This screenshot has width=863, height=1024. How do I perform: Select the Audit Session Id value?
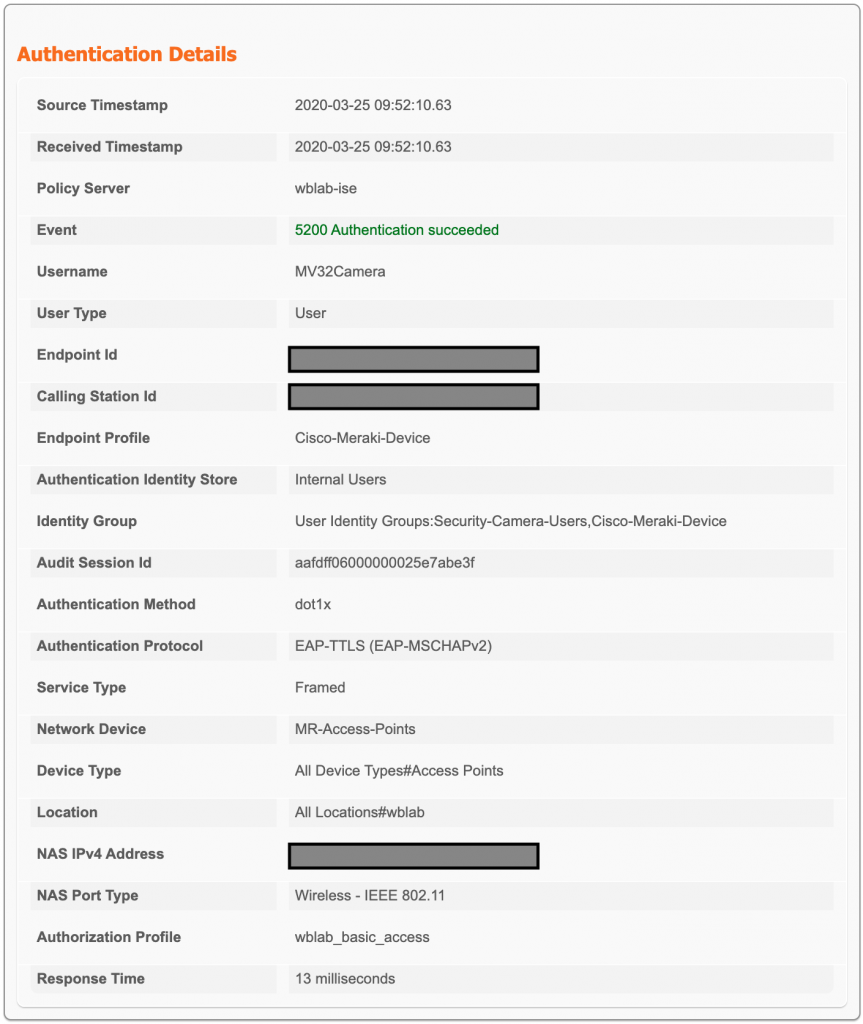385,563
